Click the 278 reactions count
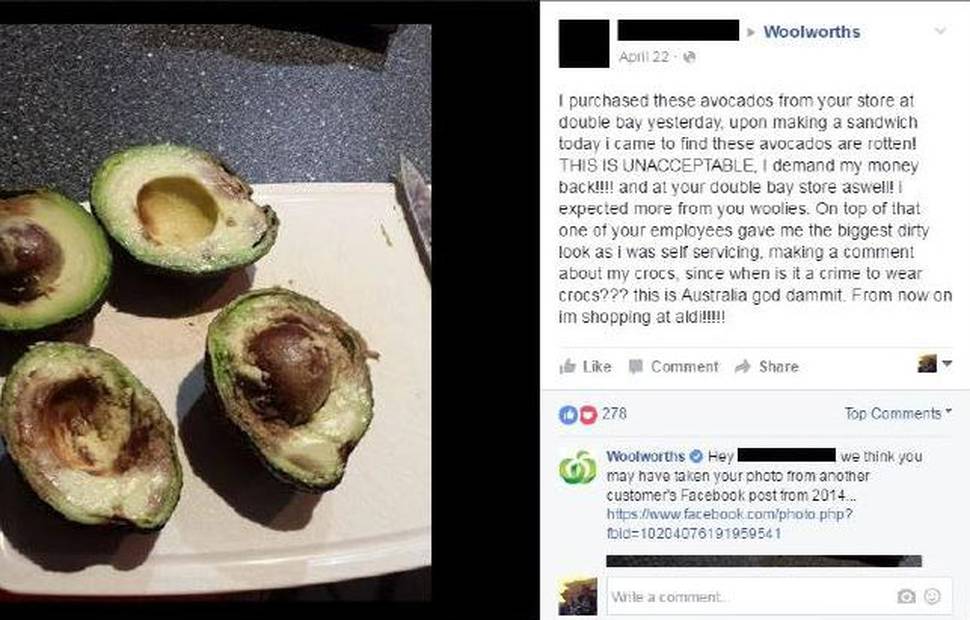The image size is (970, 620). point(614,413)
